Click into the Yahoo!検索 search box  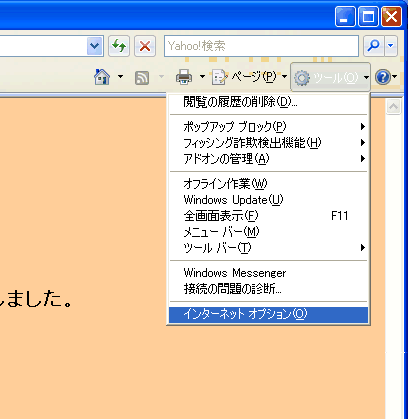pos(261,46)
